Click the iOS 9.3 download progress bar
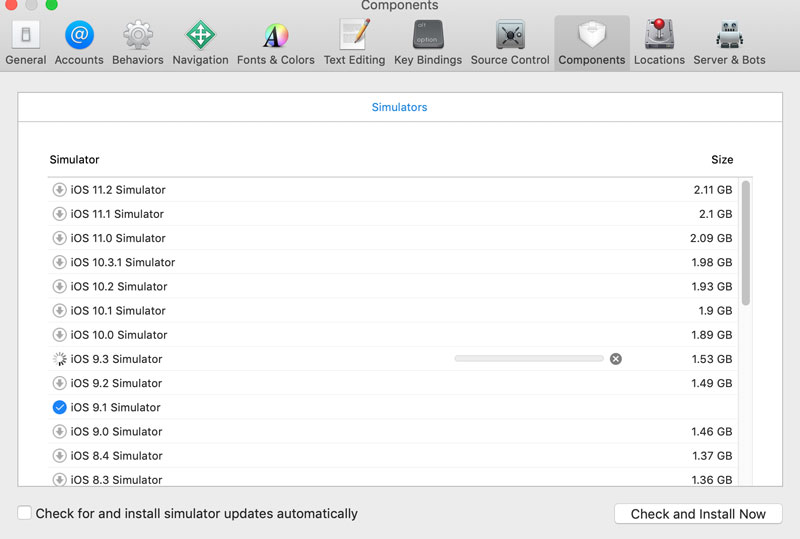 point(529,359)
